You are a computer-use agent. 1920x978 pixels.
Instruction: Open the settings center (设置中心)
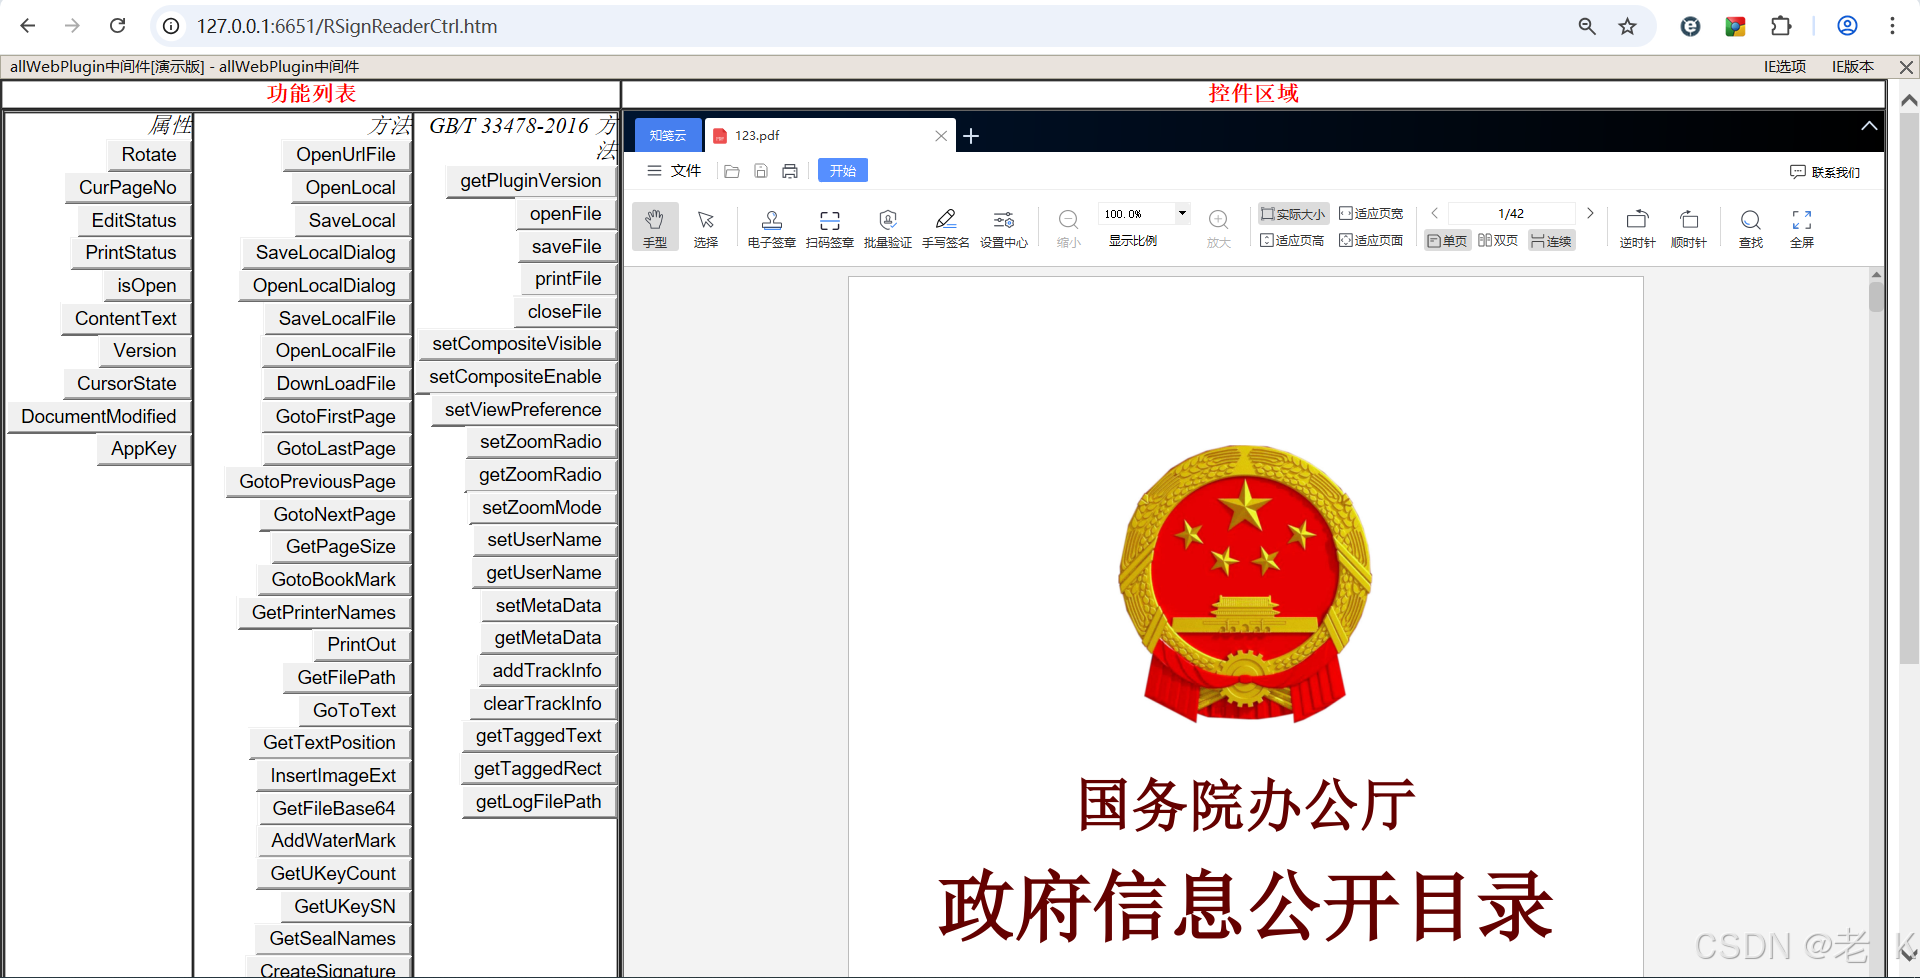[x=1004, y=227]
